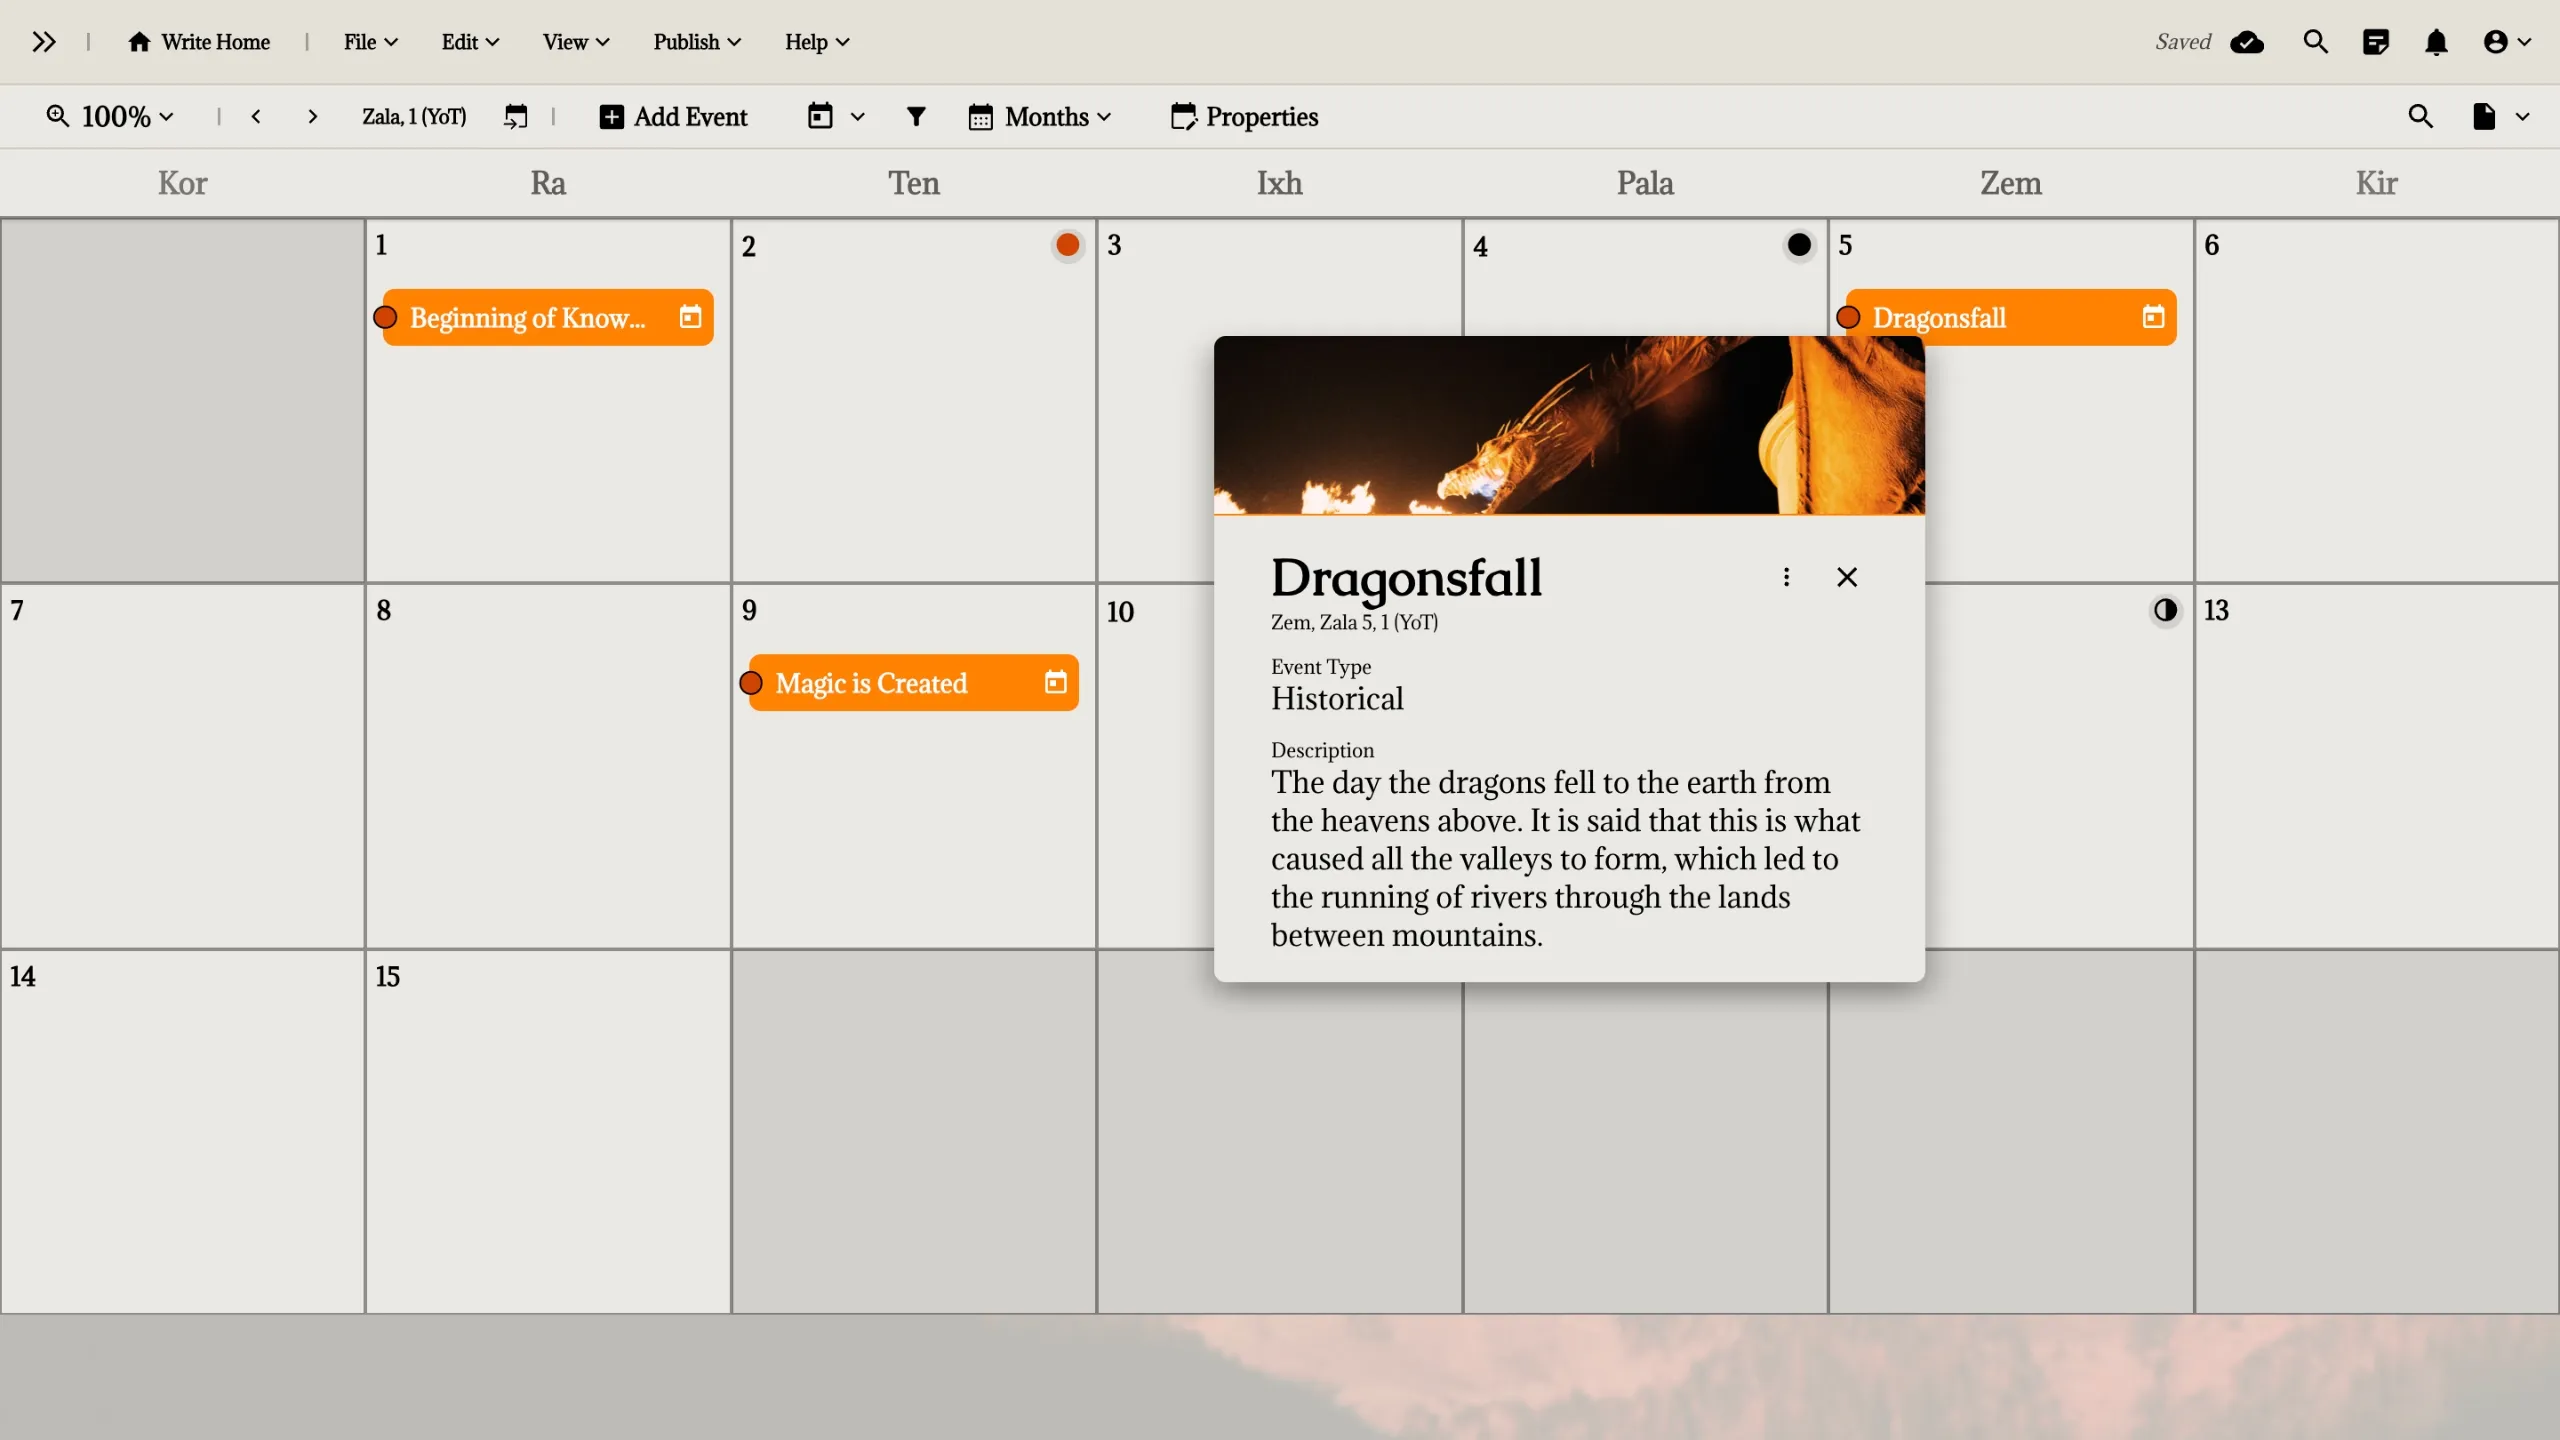The height and width of the screenshot is (1440, 2560).
Task: Click the go-to-date calendar arrow icon
Action: pyautogui.click(x=515, y=117)
